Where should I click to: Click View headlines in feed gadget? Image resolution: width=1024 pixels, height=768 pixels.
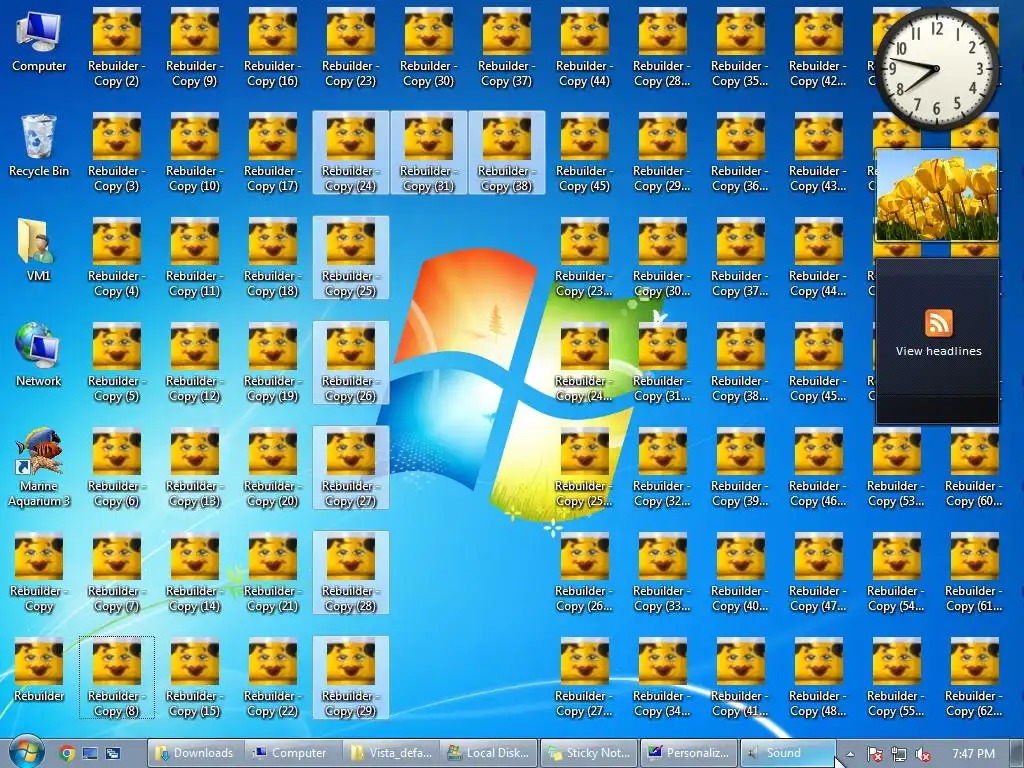938,351
